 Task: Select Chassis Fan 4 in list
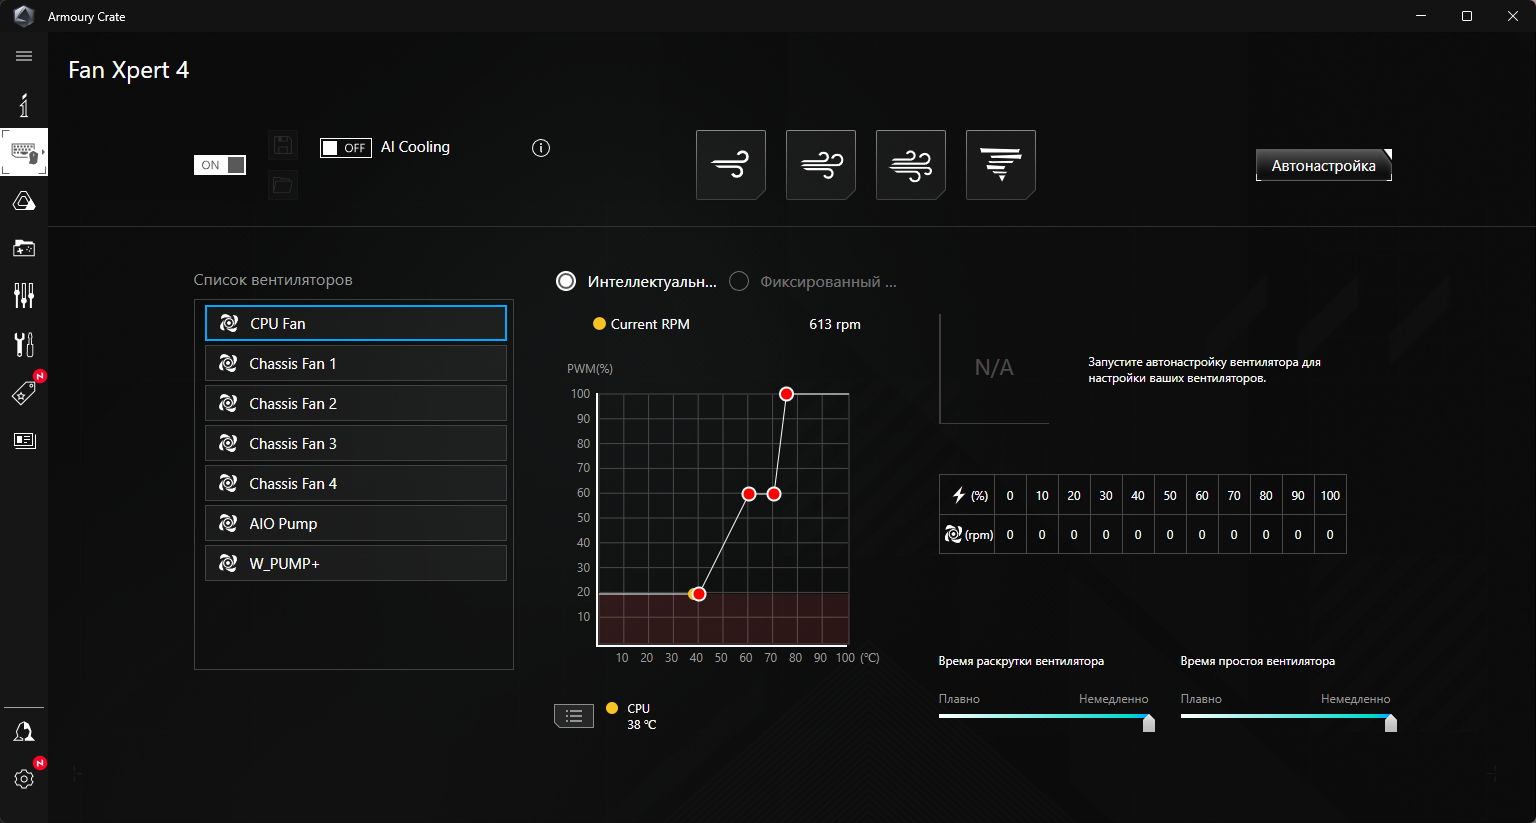[x=356, y=483]
